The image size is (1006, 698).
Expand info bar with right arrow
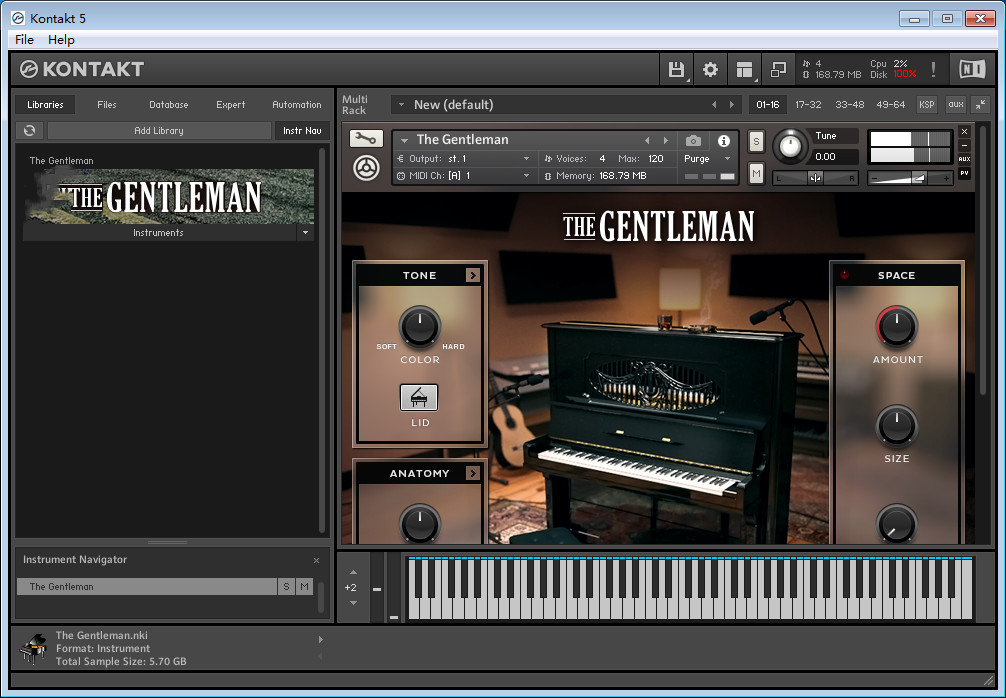pos(321,640)
